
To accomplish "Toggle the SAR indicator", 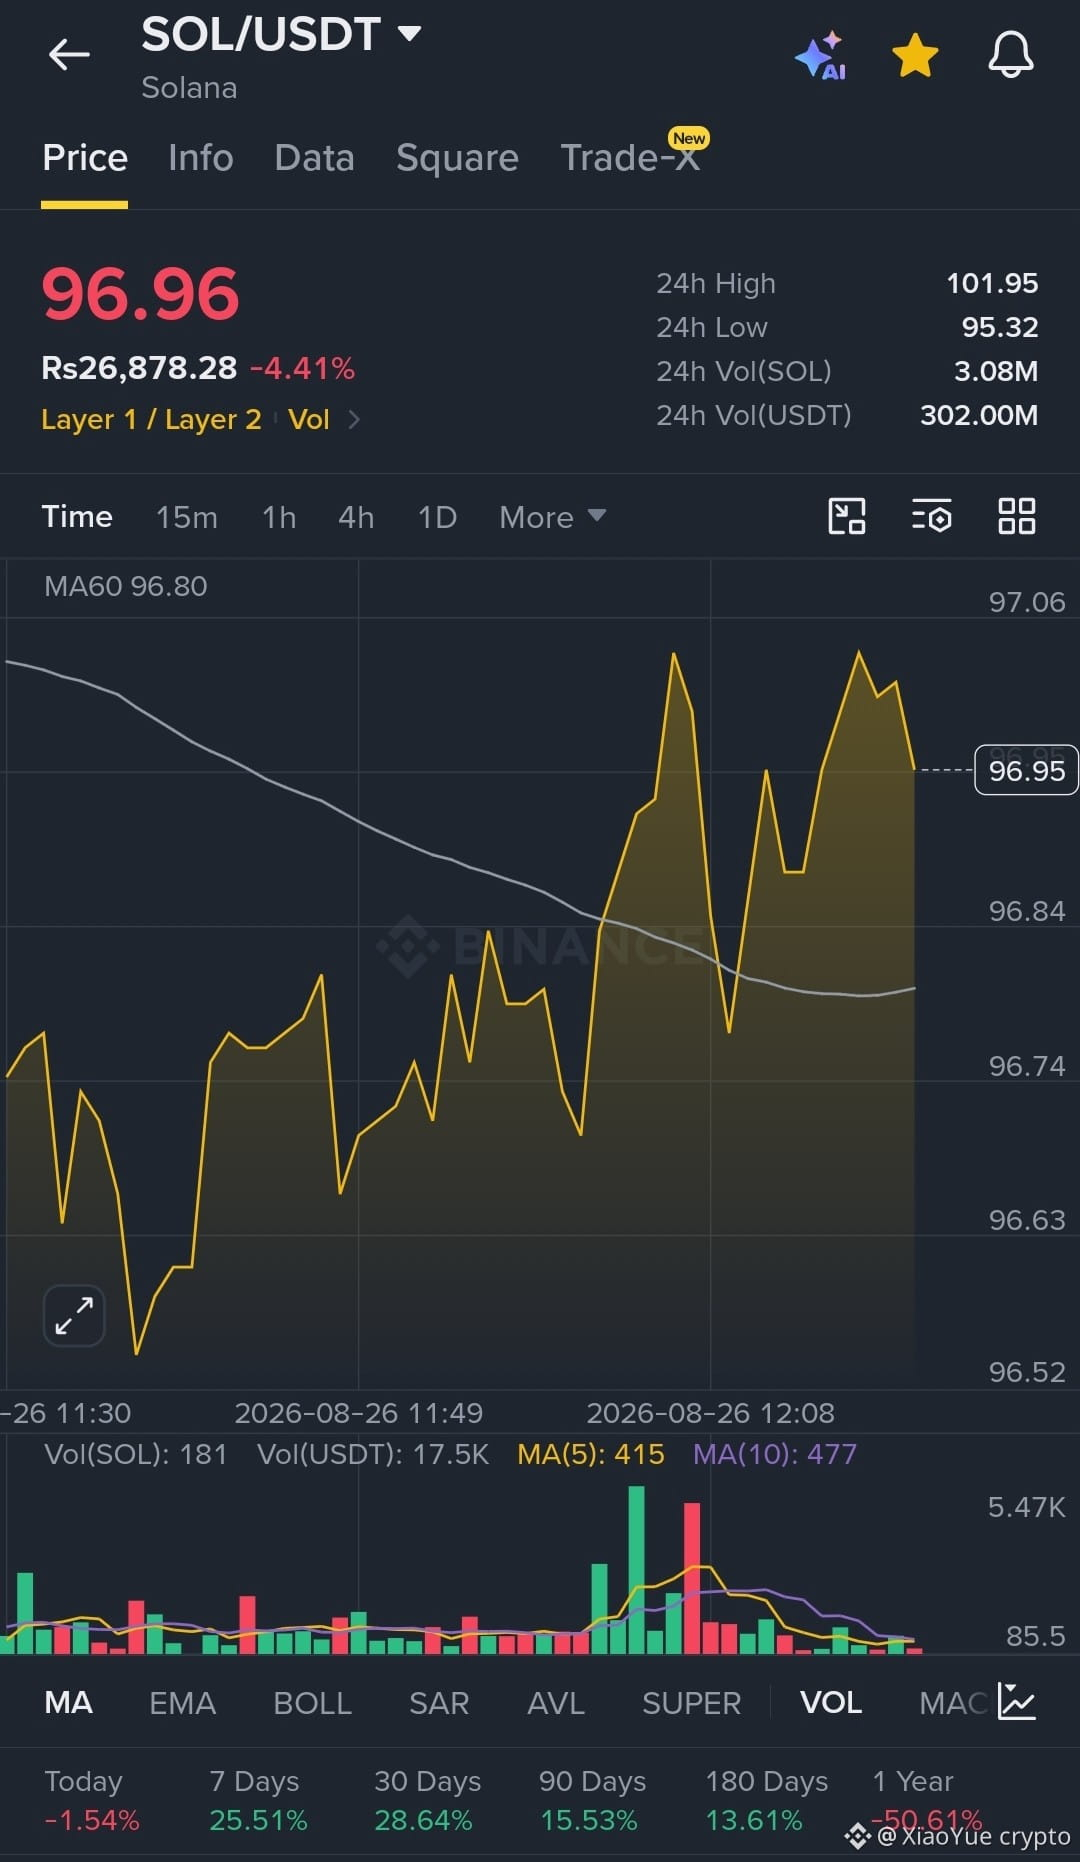I will pos(439,1702).
